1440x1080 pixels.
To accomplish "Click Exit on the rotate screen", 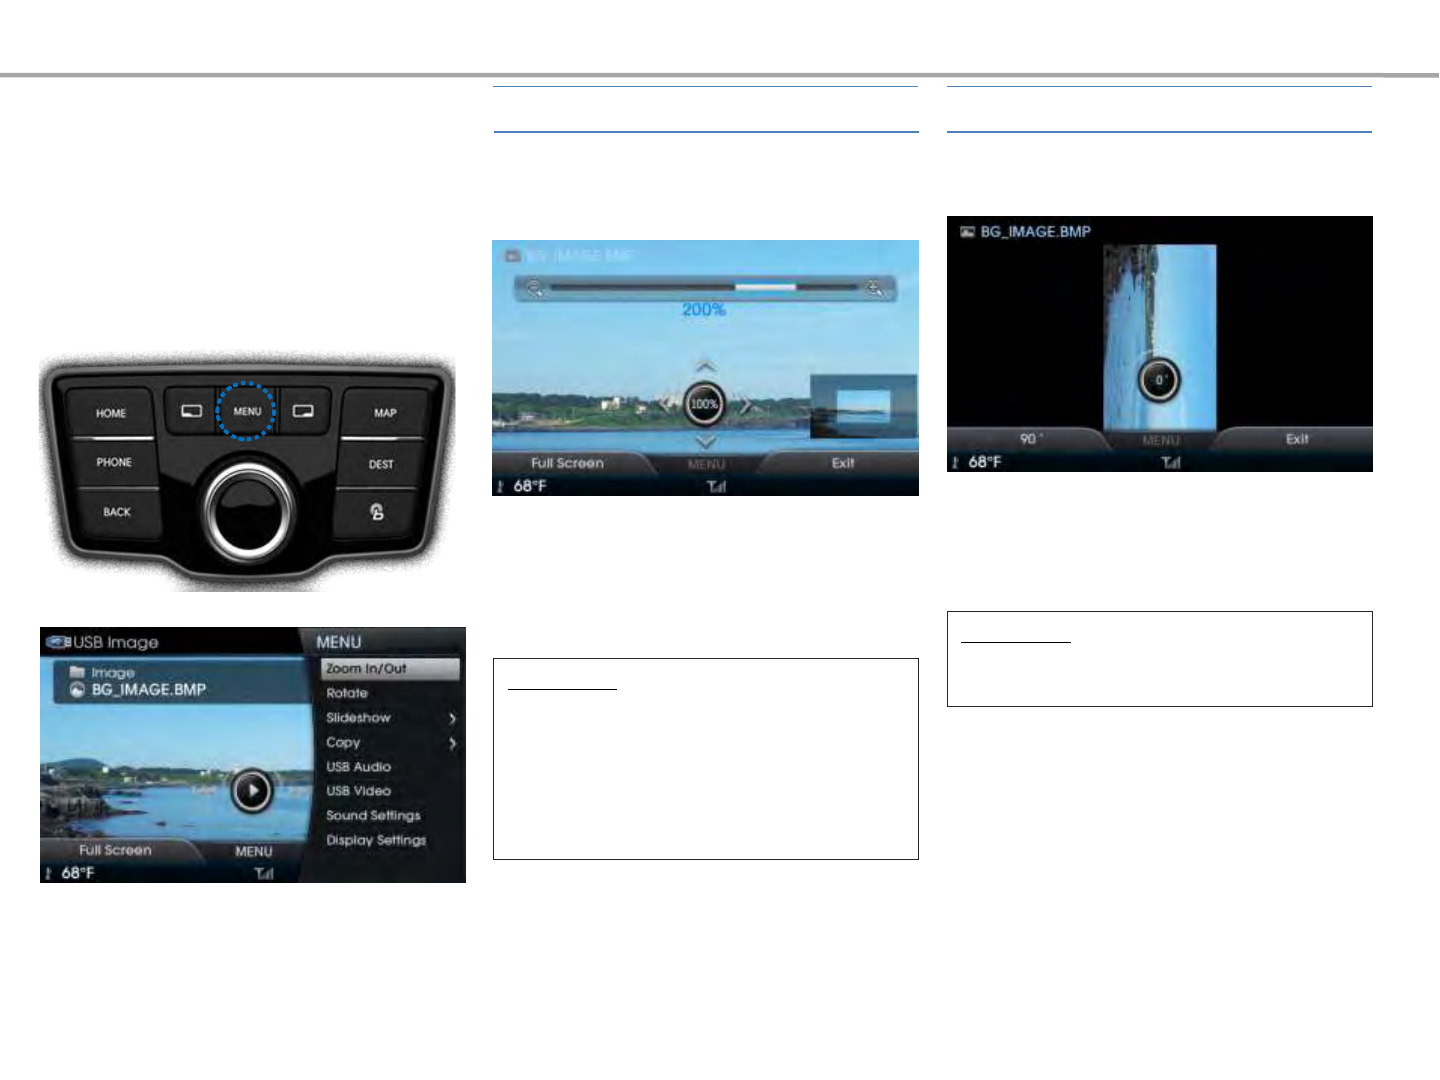I will pos(1297,439).
